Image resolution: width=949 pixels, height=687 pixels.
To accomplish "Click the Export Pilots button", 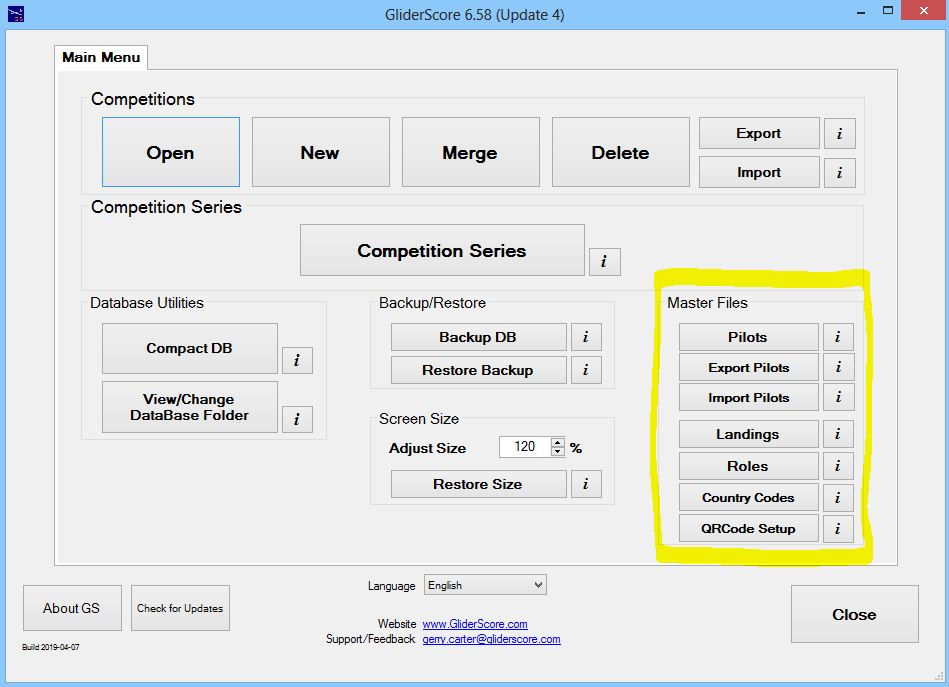I will tap(748, 367).
